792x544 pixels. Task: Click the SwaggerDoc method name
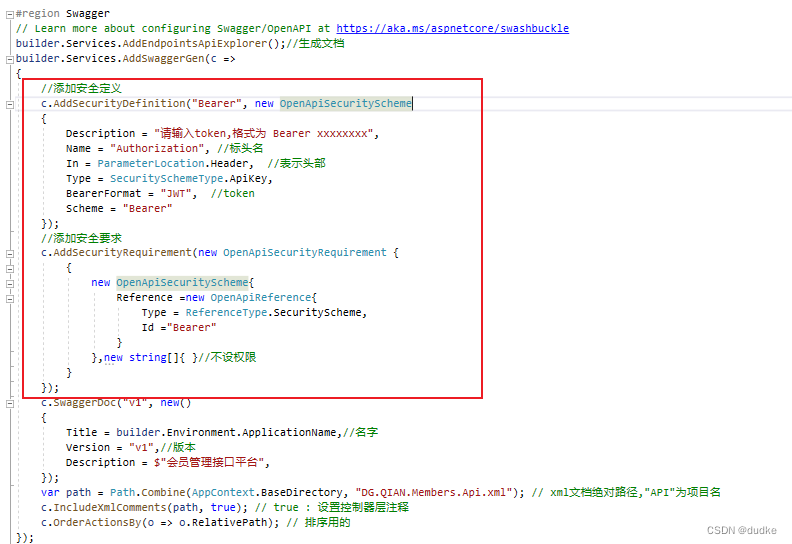click(85, 403)
